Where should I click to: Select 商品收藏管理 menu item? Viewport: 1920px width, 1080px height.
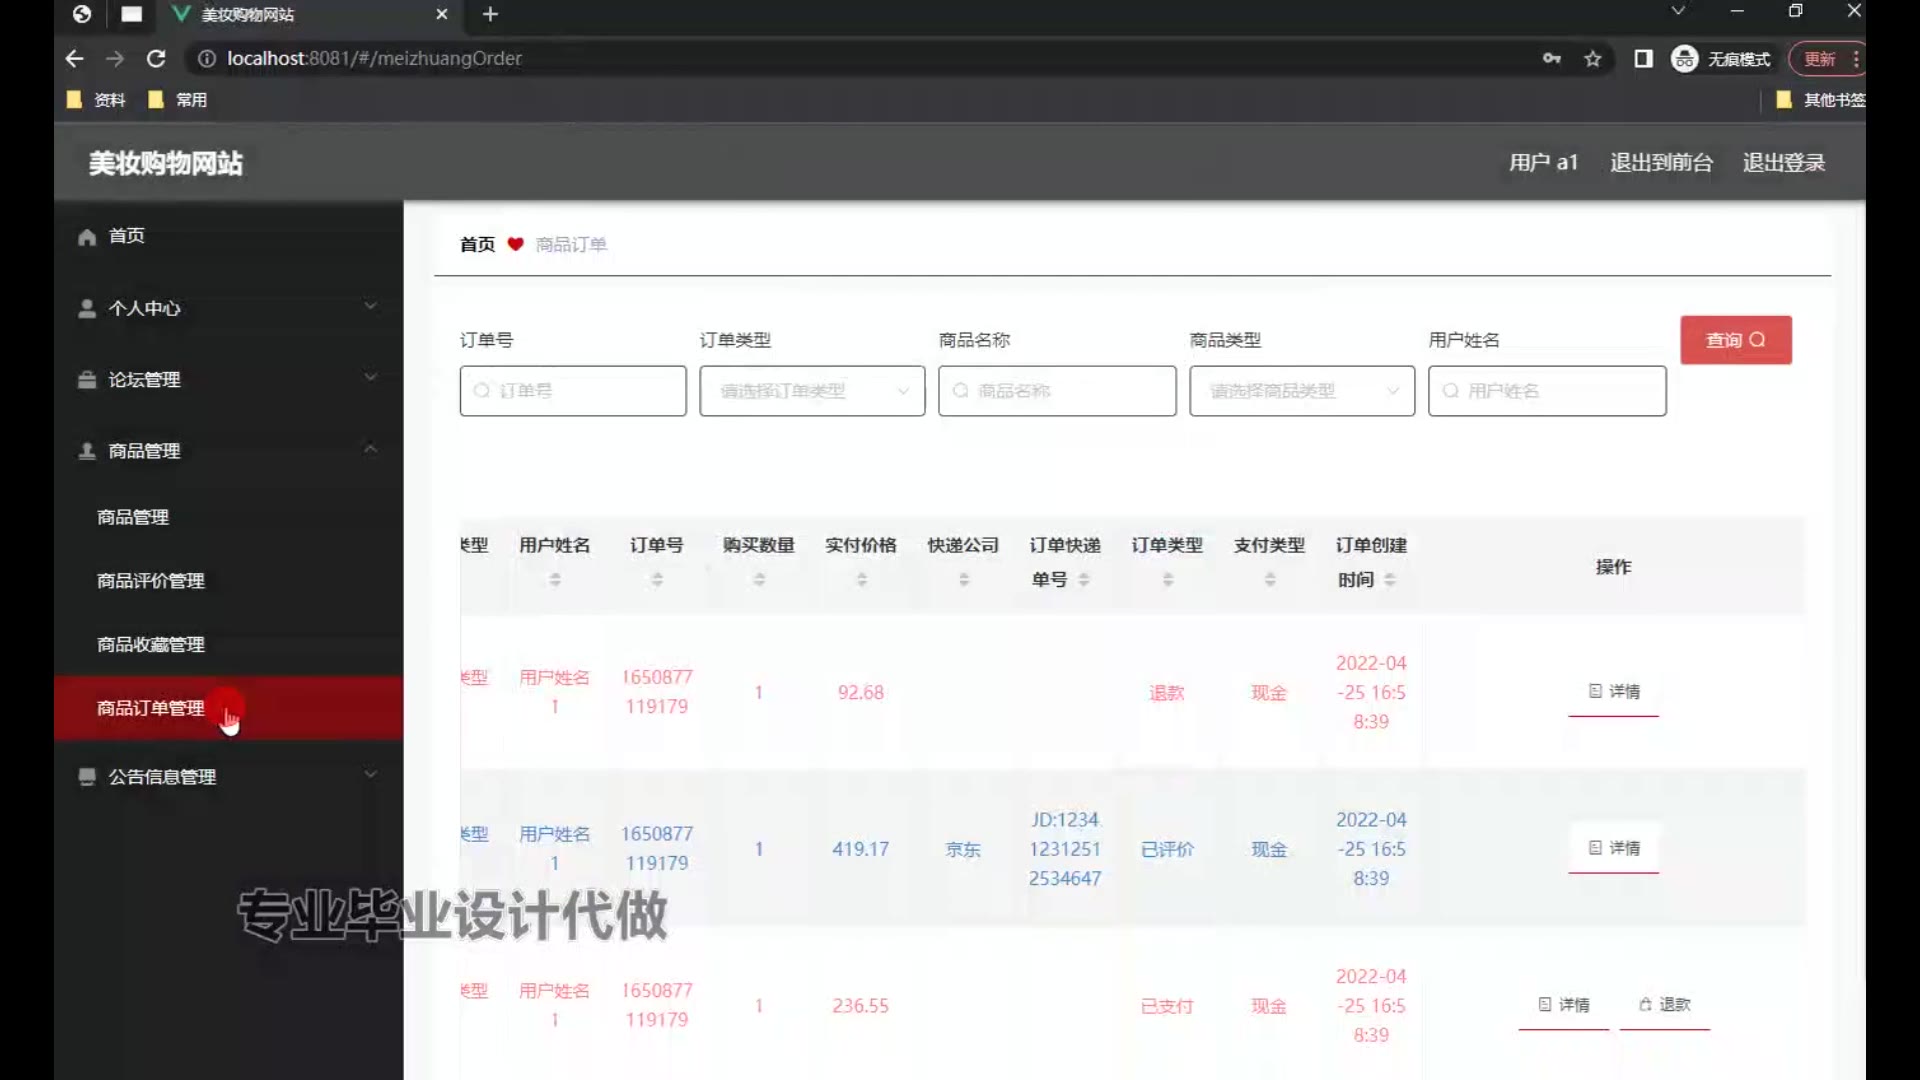(151, 645)
